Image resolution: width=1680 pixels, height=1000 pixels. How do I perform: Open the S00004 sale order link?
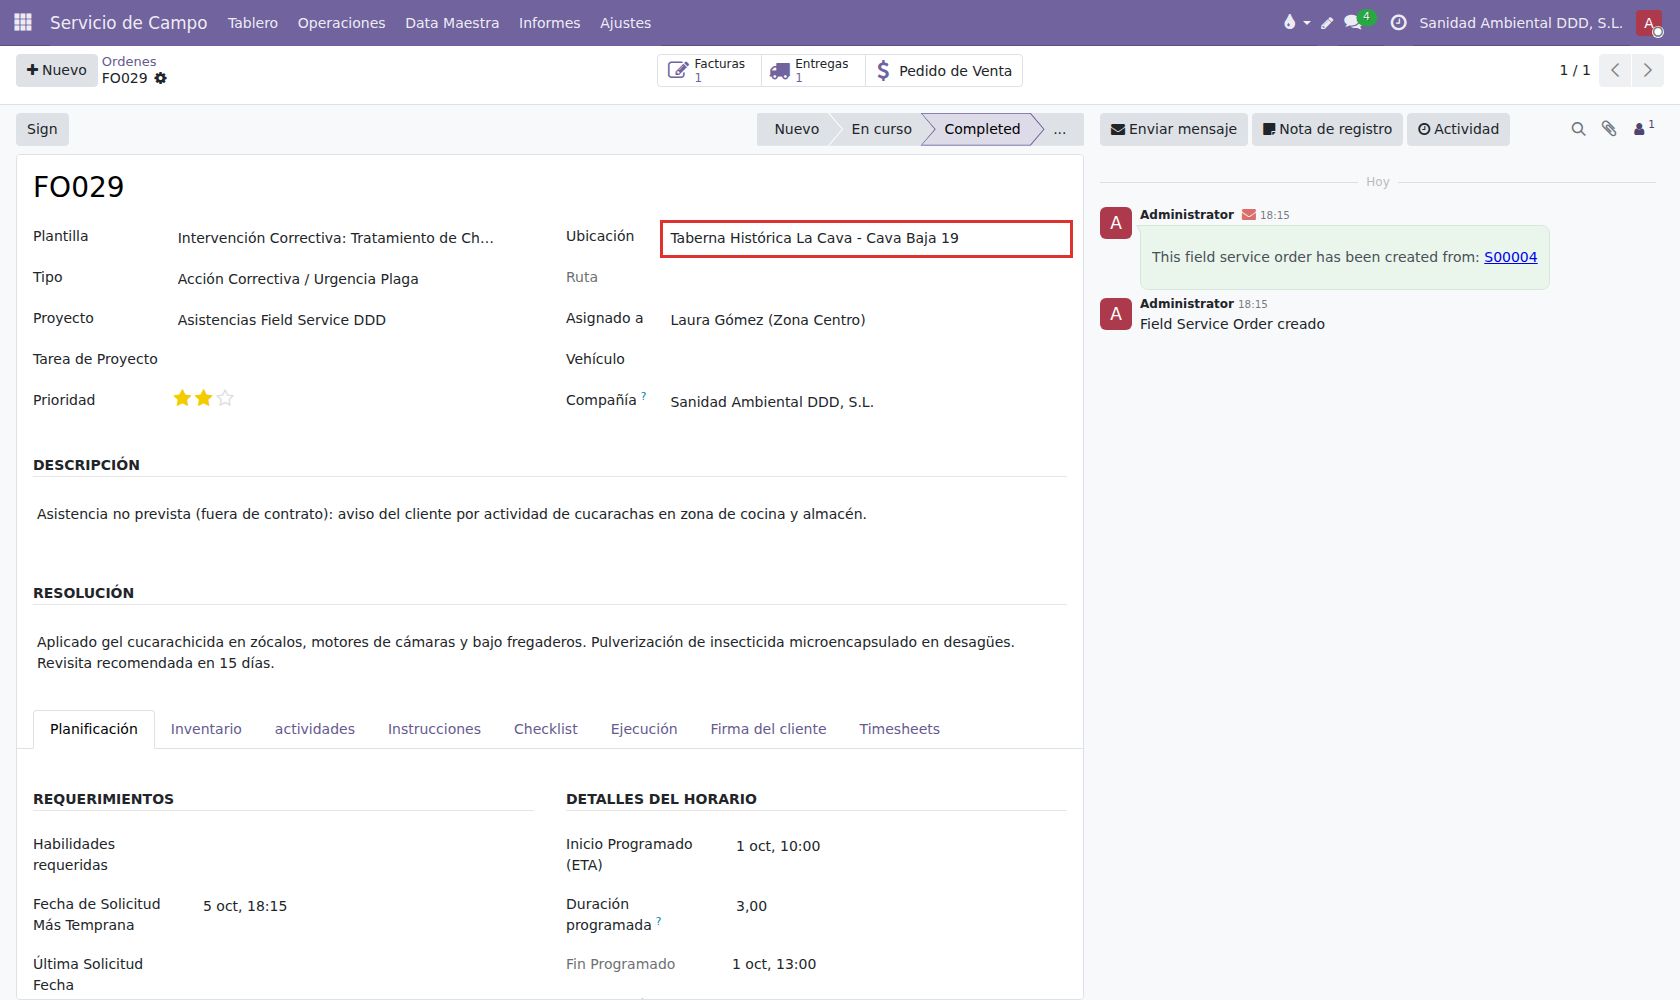pyautogui.click(x=1510, y=257)
